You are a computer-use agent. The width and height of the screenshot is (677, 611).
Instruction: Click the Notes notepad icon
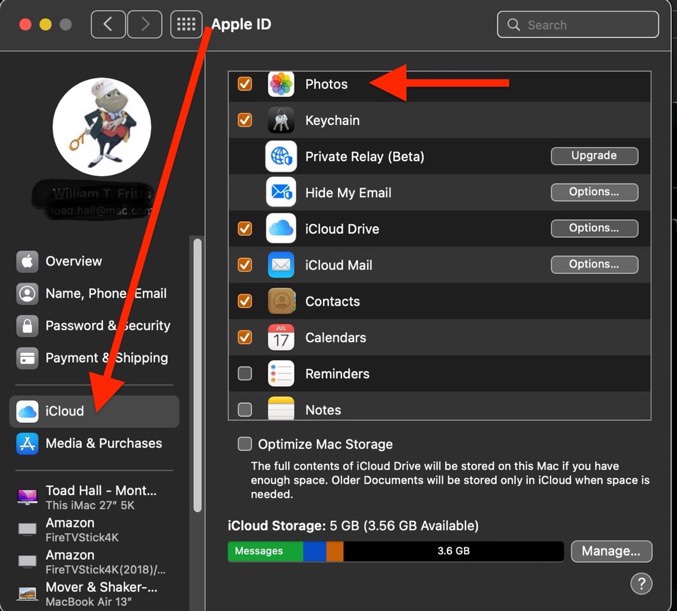coord(281,408)
